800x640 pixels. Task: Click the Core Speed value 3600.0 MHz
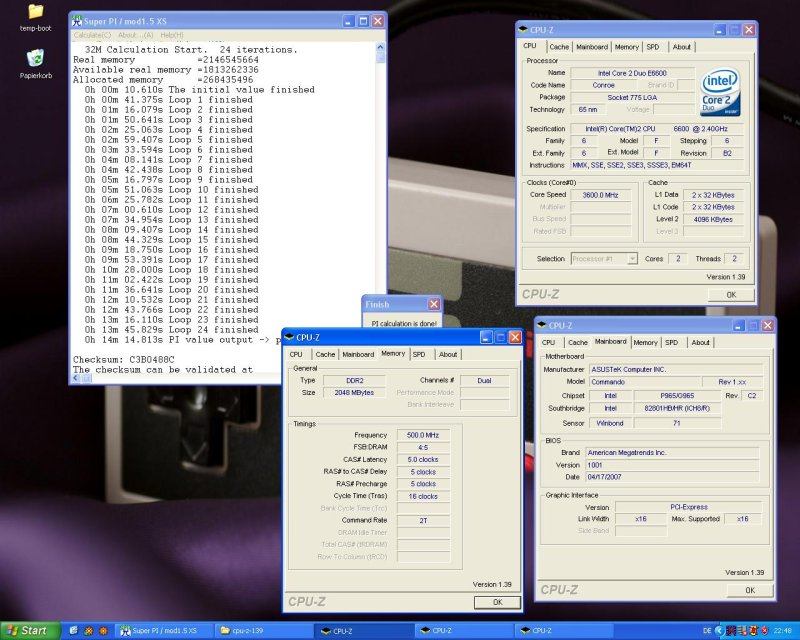(600, 195)
